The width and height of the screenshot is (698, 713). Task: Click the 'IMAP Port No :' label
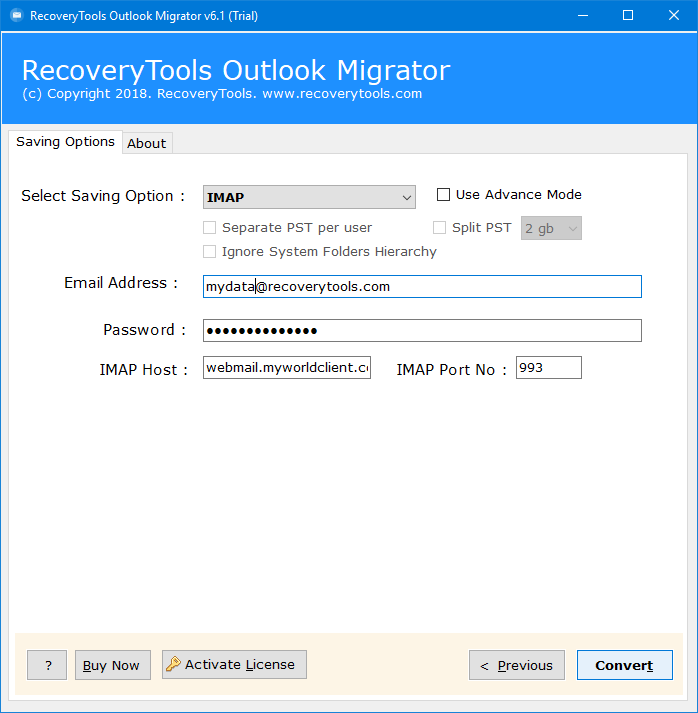pyautogui.click(x=452, y=370)
